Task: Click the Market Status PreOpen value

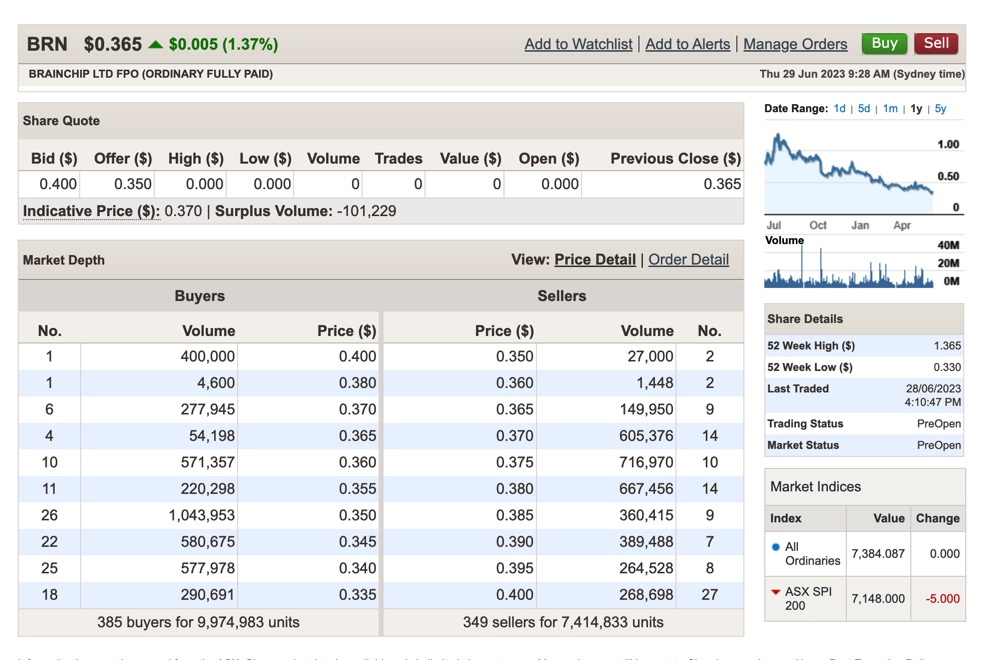Action: [939, 445]
